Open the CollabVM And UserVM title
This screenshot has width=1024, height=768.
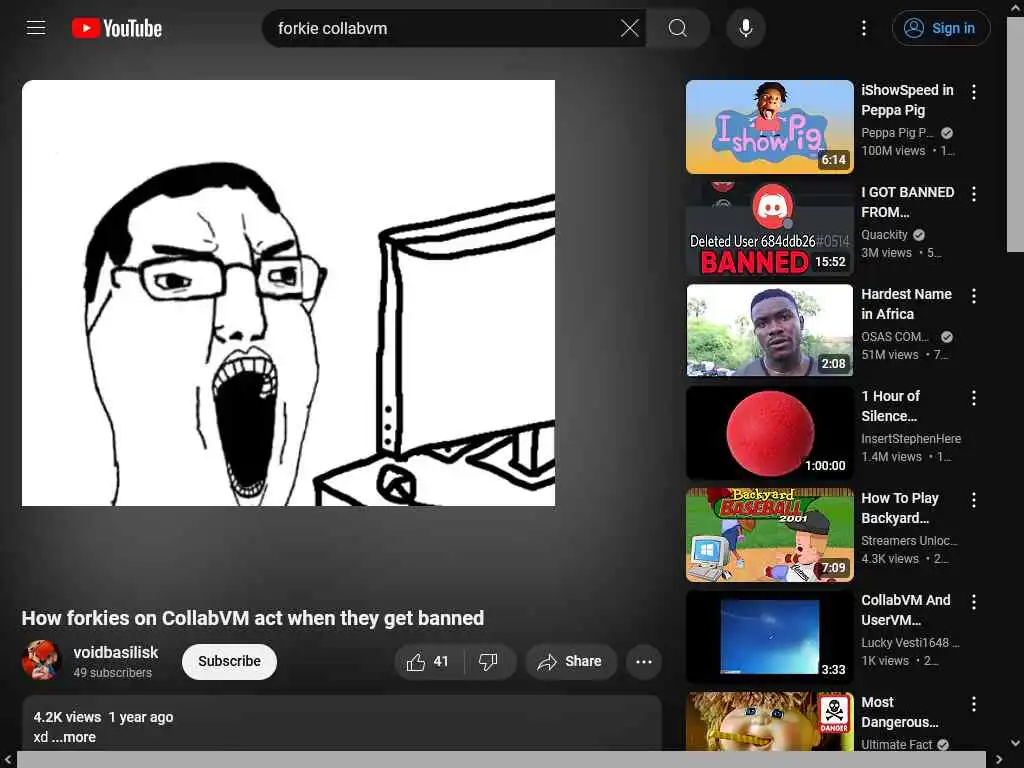[x=906, y=609]
